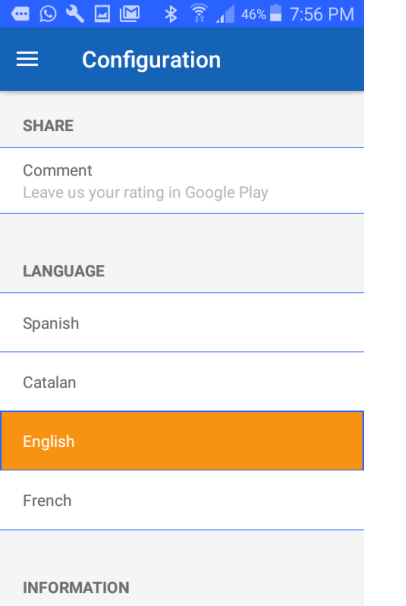This screenshot has height=606, width=406.
Task: Tap the Configuration screen title
Action: coord(151,60)
